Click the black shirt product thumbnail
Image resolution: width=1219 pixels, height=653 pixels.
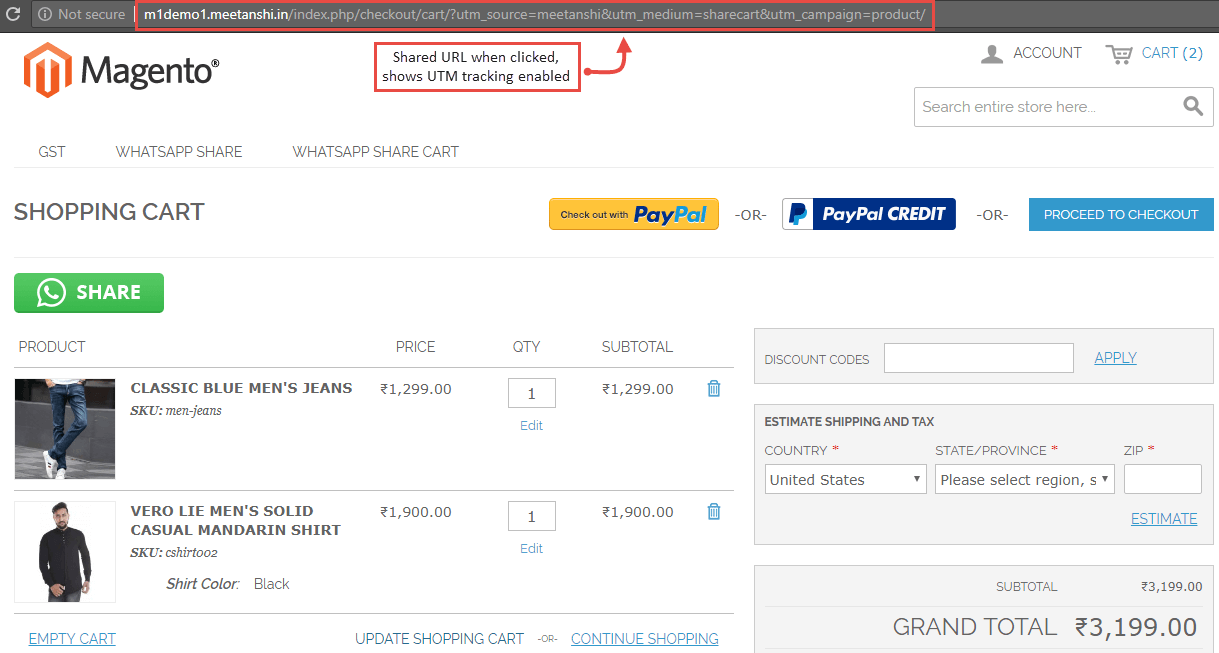point(65,553)
